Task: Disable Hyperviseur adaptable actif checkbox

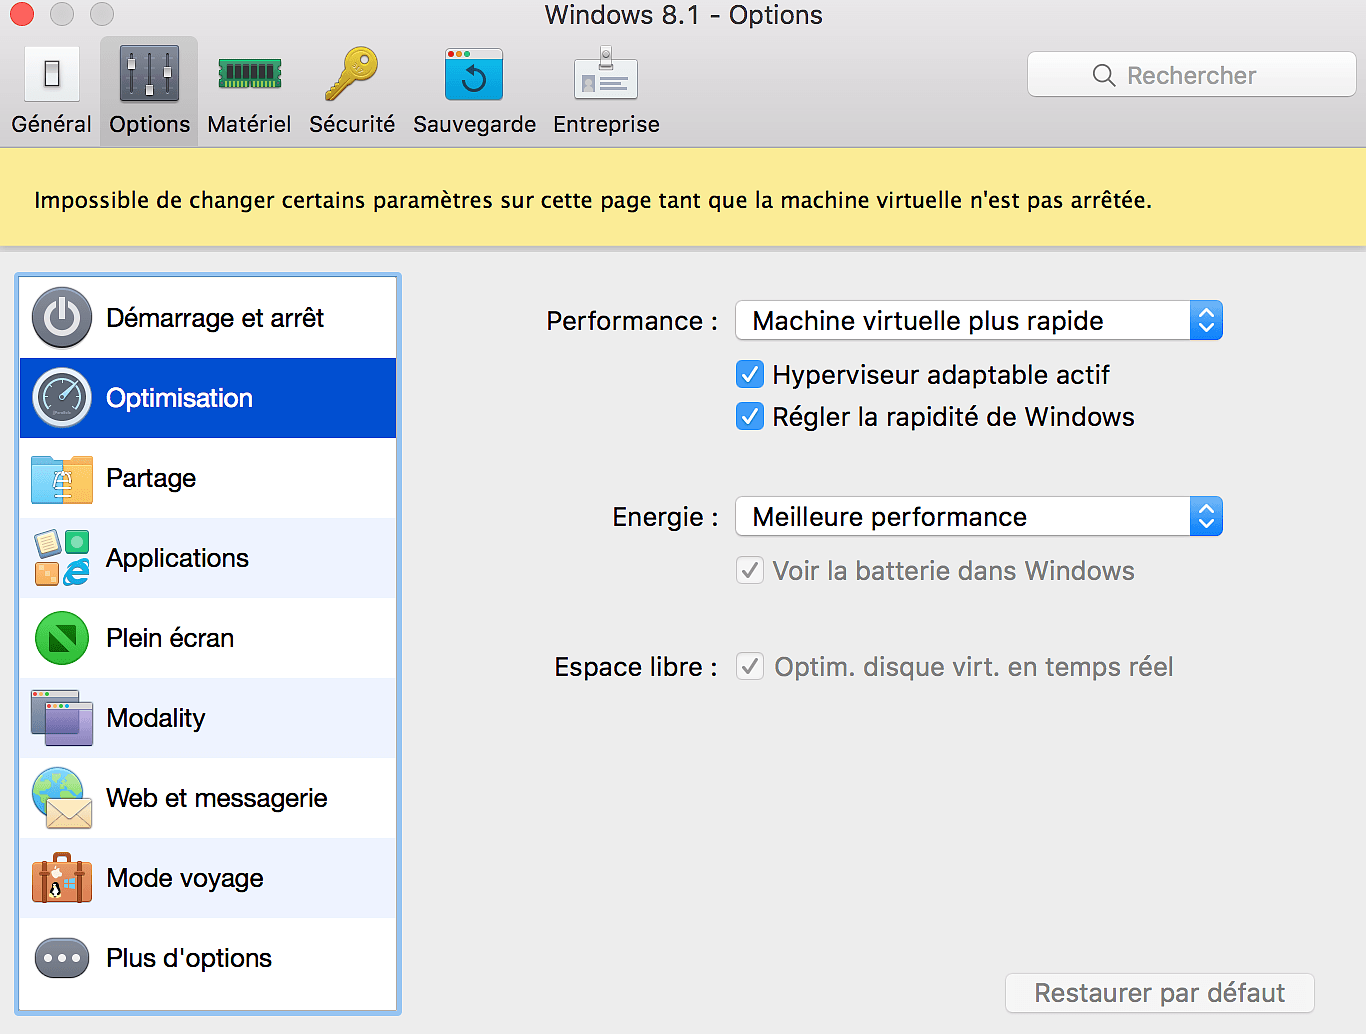Action: [750, 375]
